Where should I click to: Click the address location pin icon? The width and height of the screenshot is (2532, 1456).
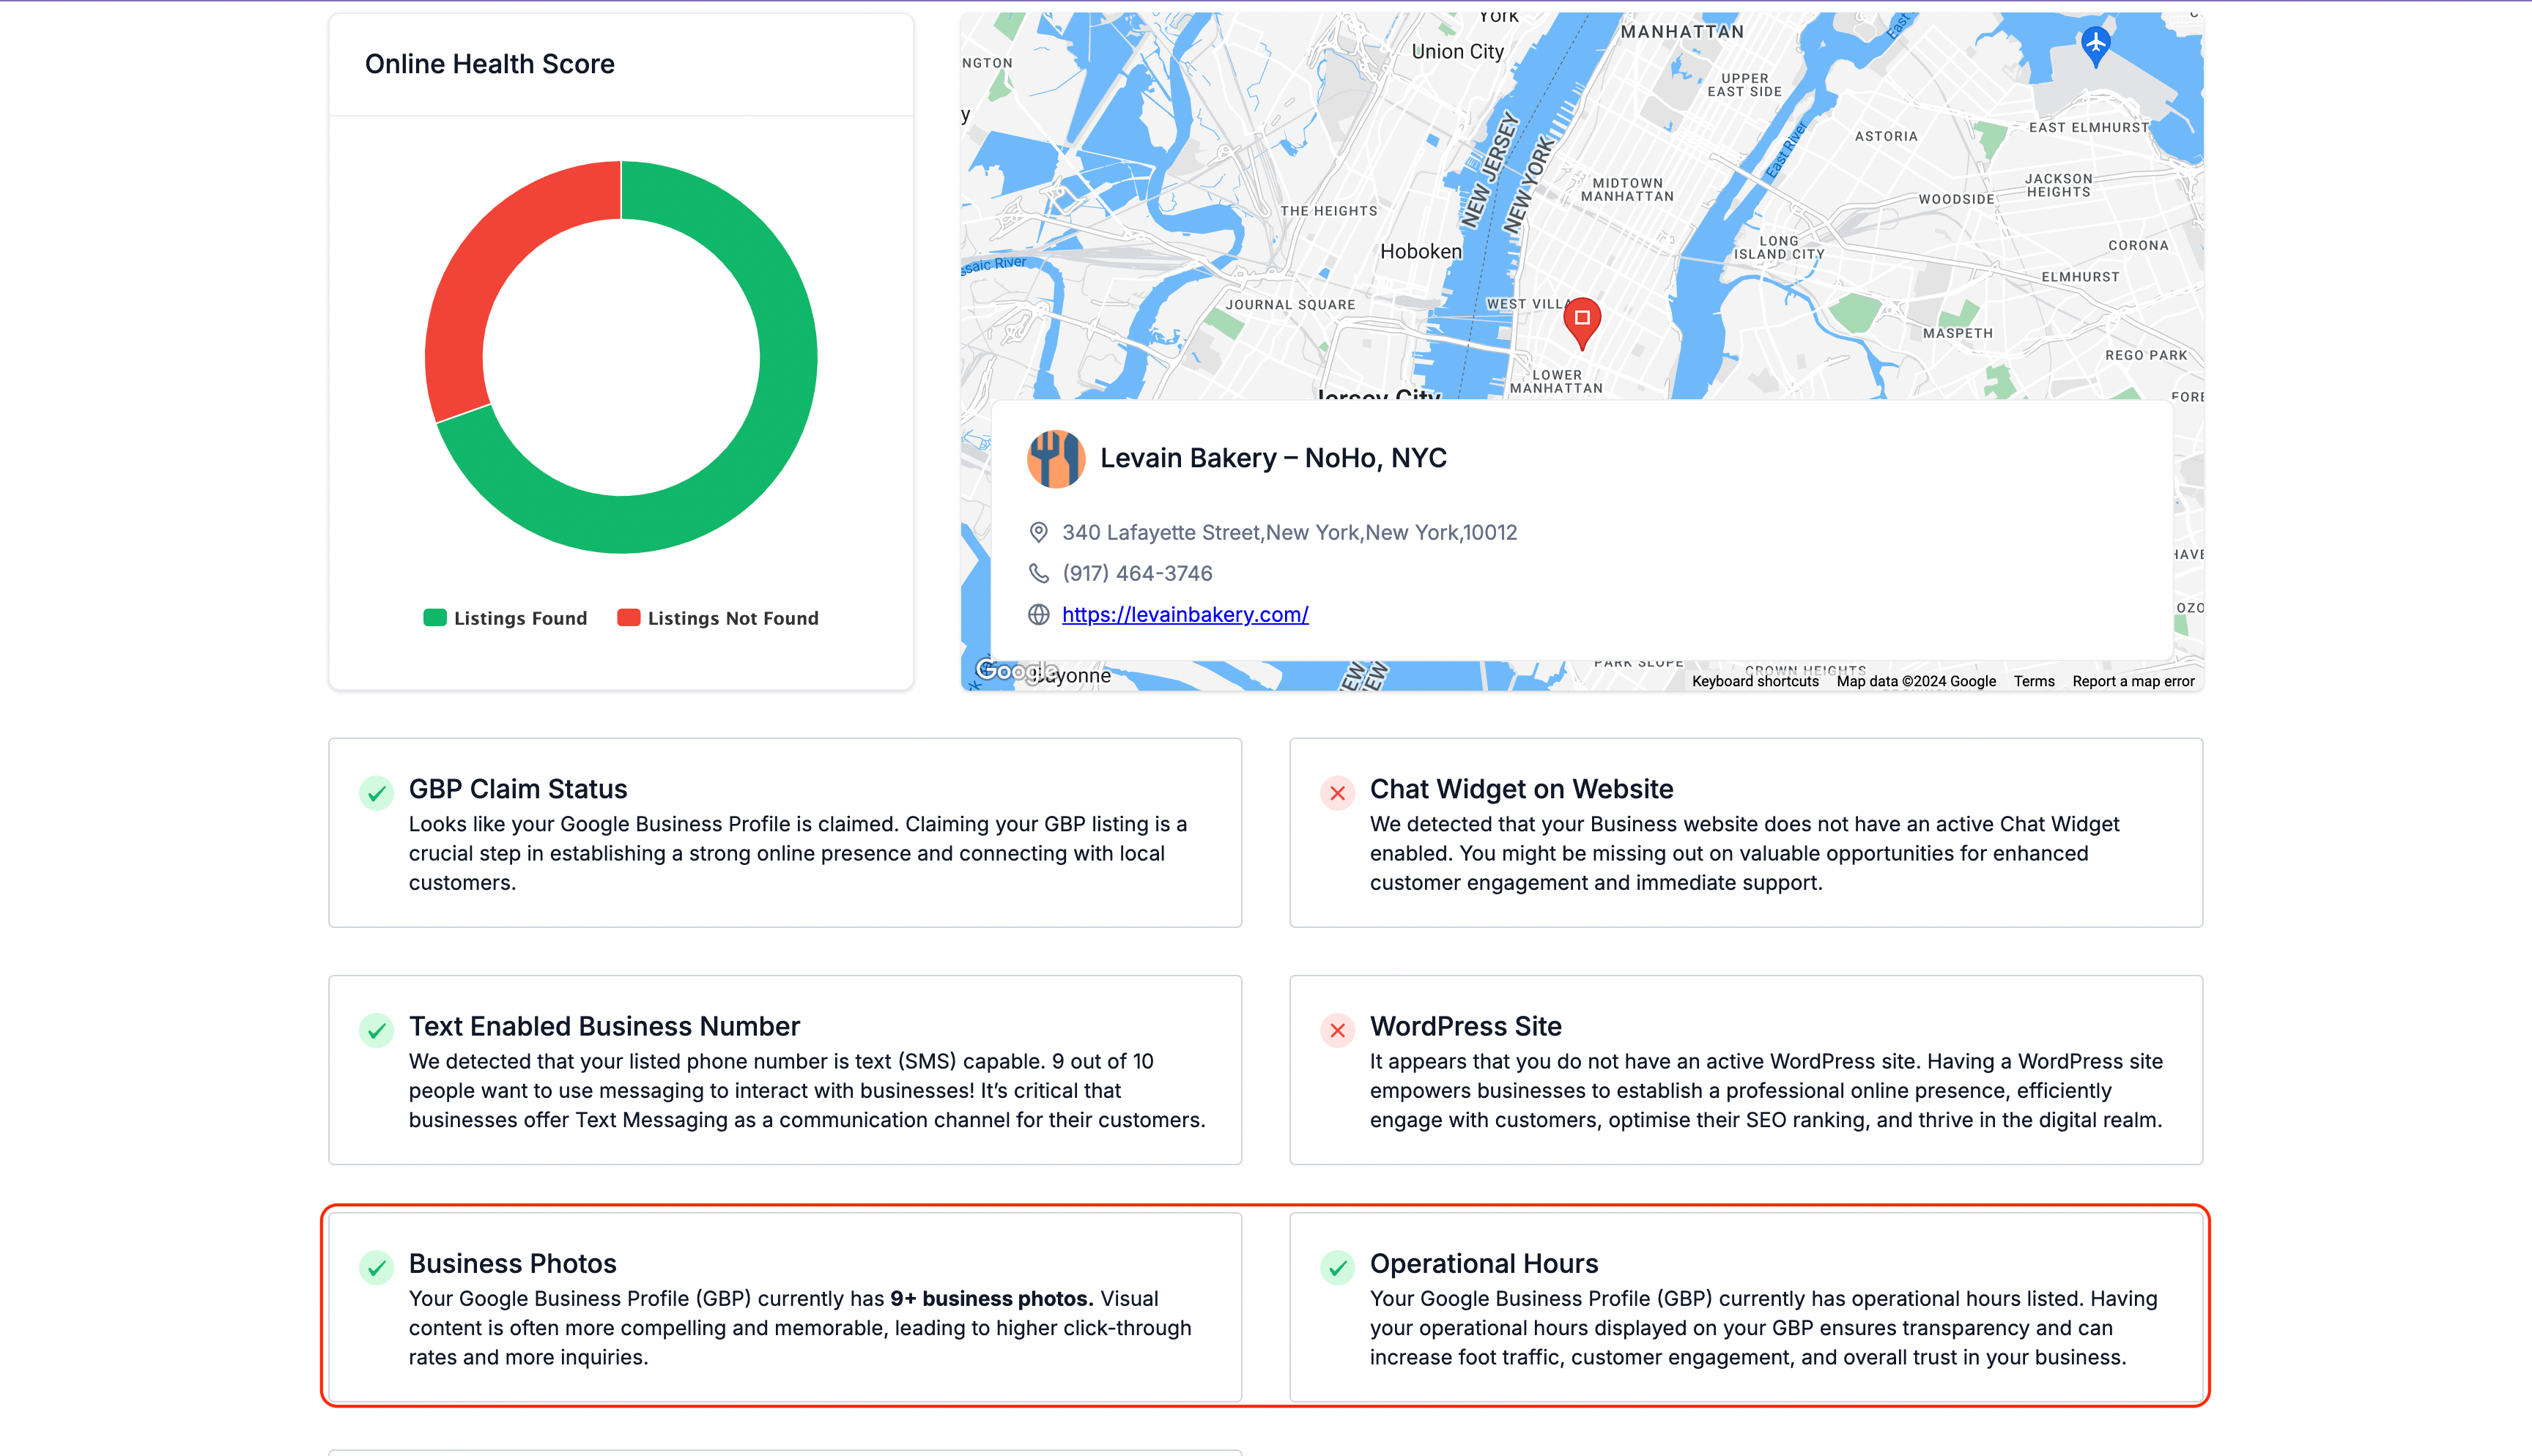1039,533
